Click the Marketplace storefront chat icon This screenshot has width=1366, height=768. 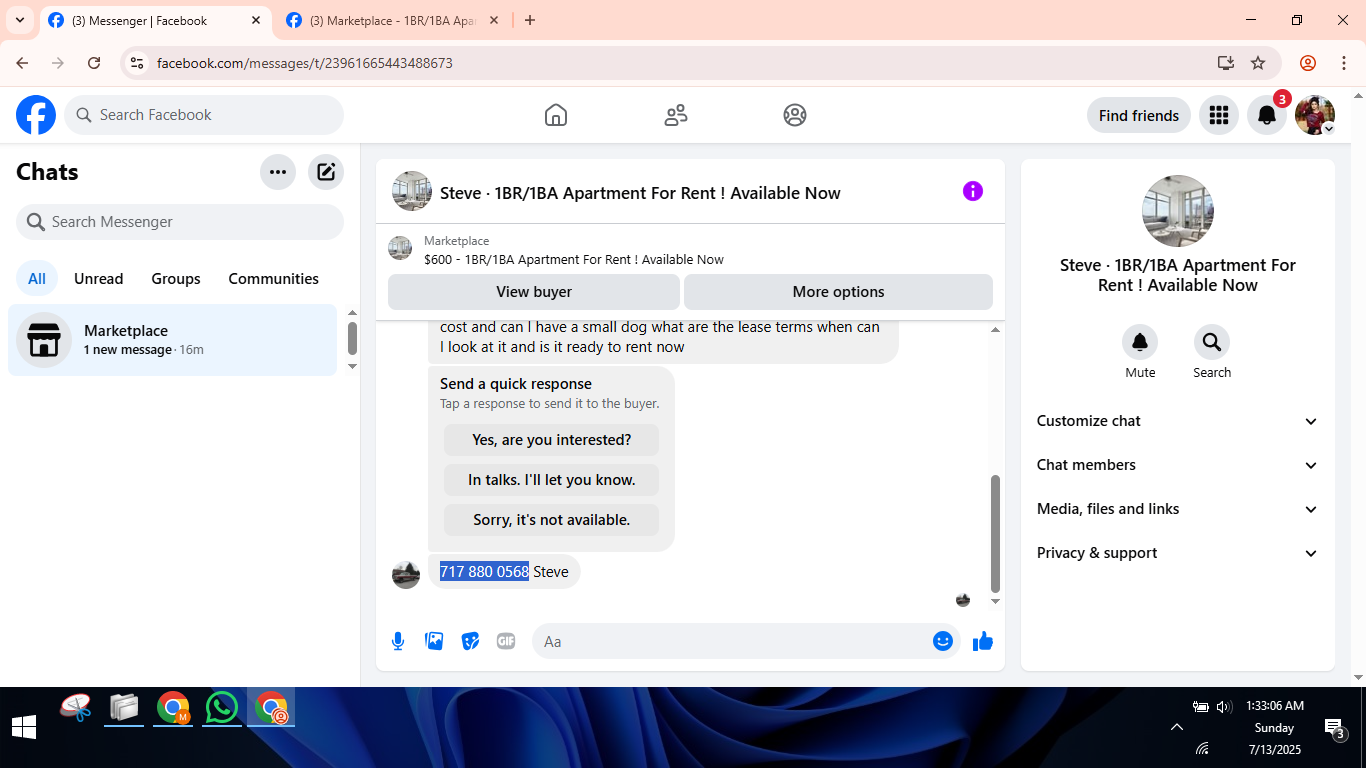44,340
